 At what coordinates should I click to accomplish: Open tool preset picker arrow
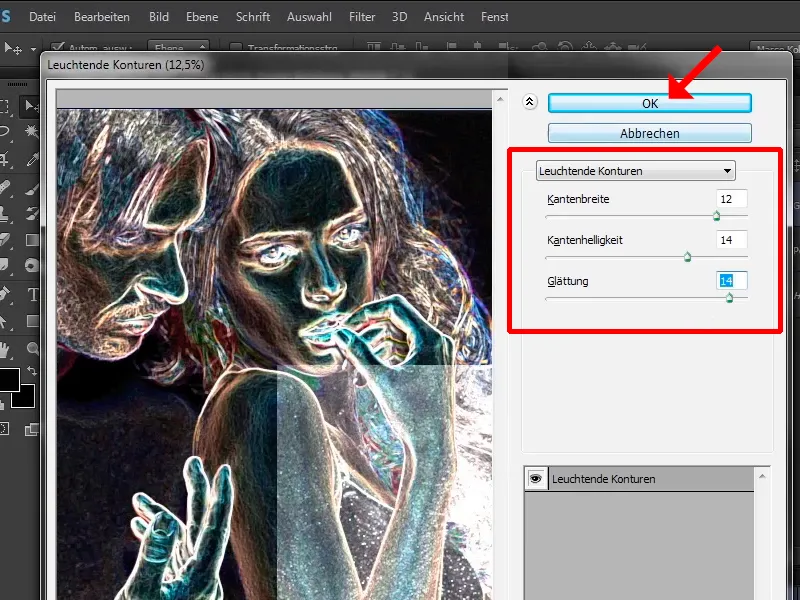(x=34, y=49)
